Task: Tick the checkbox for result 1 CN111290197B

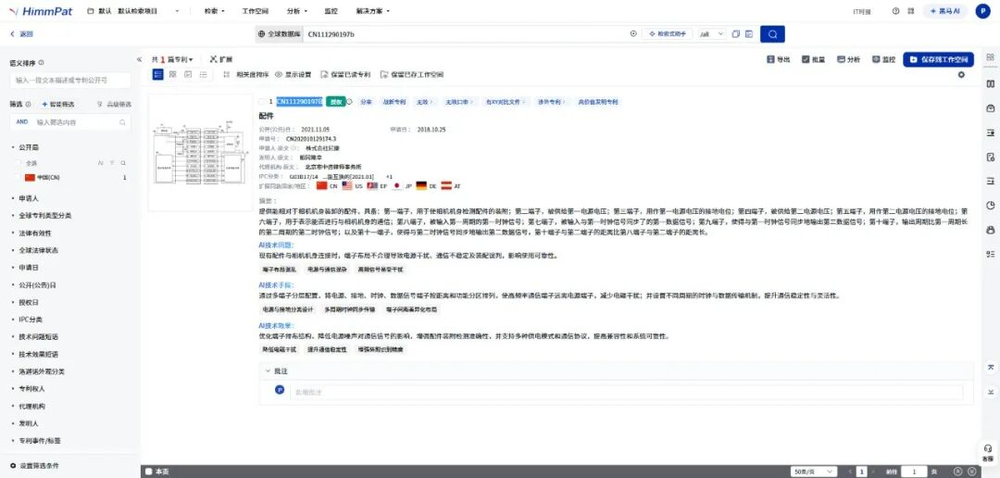Action: (x=262, y=102)
